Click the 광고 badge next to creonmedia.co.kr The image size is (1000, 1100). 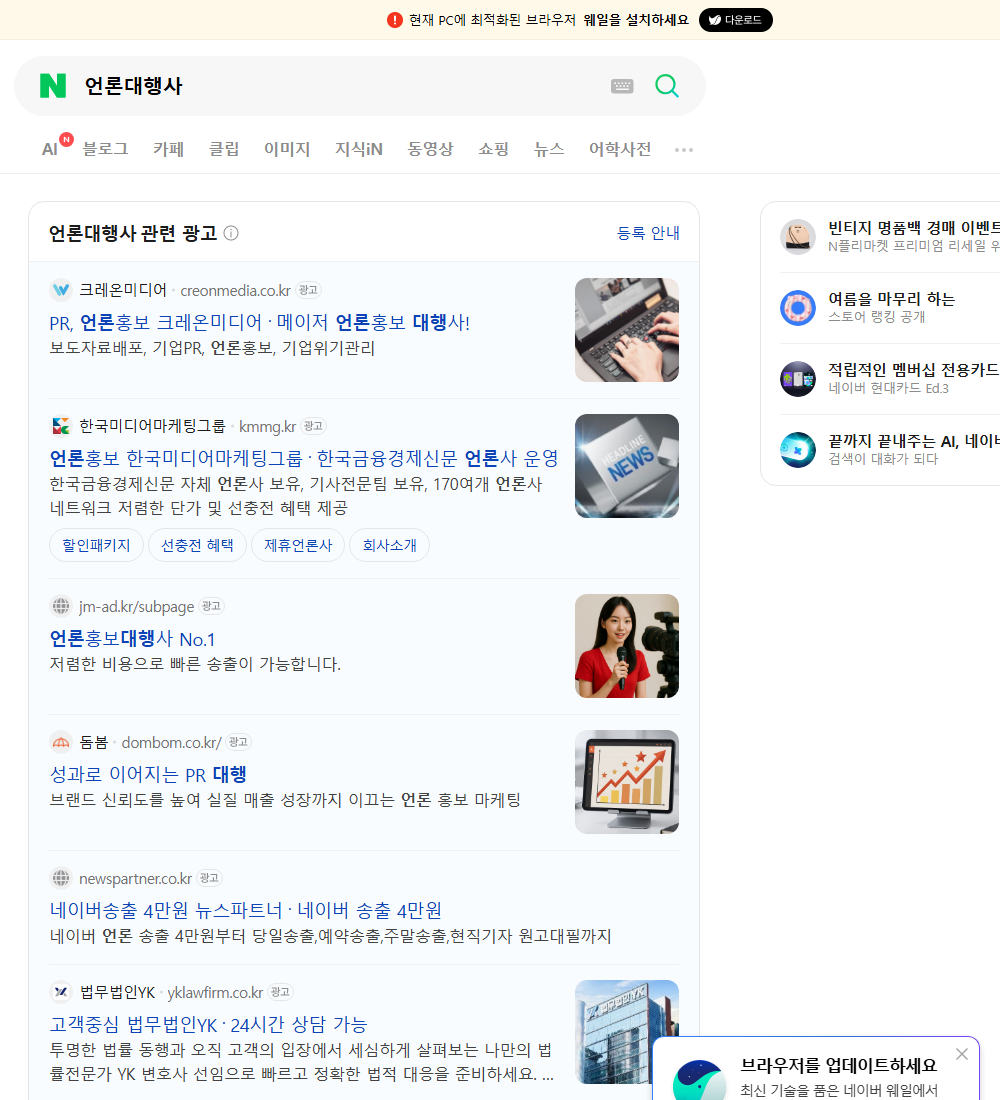tap(308, 290)
